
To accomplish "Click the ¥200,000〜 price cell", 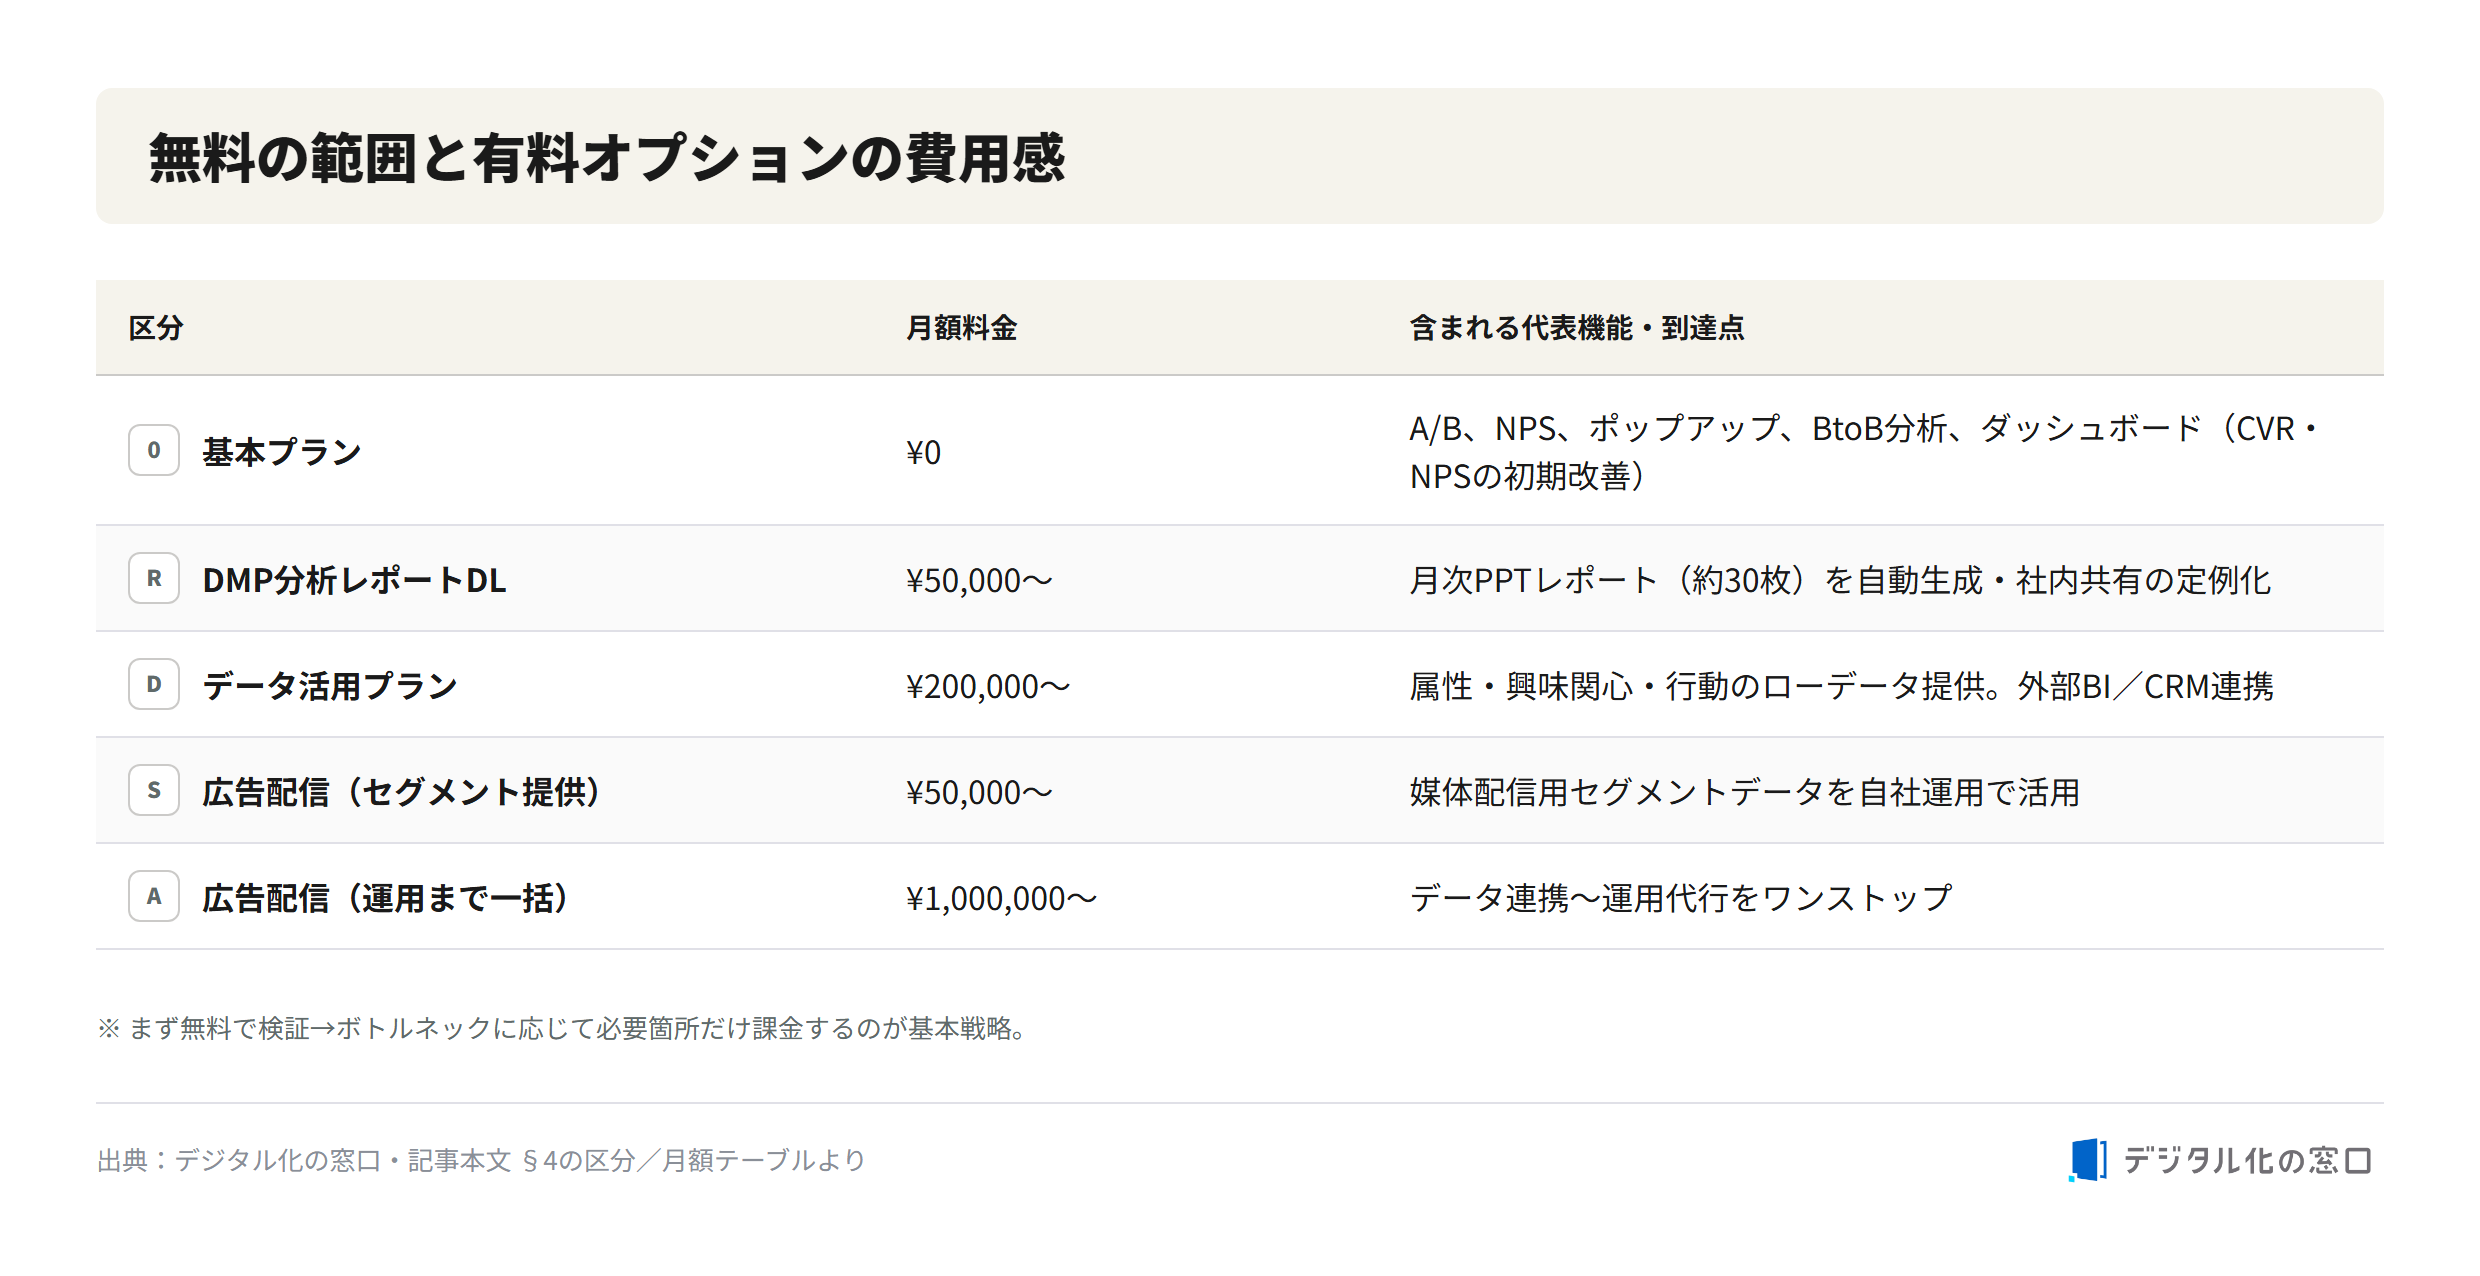I will [988, 686].
